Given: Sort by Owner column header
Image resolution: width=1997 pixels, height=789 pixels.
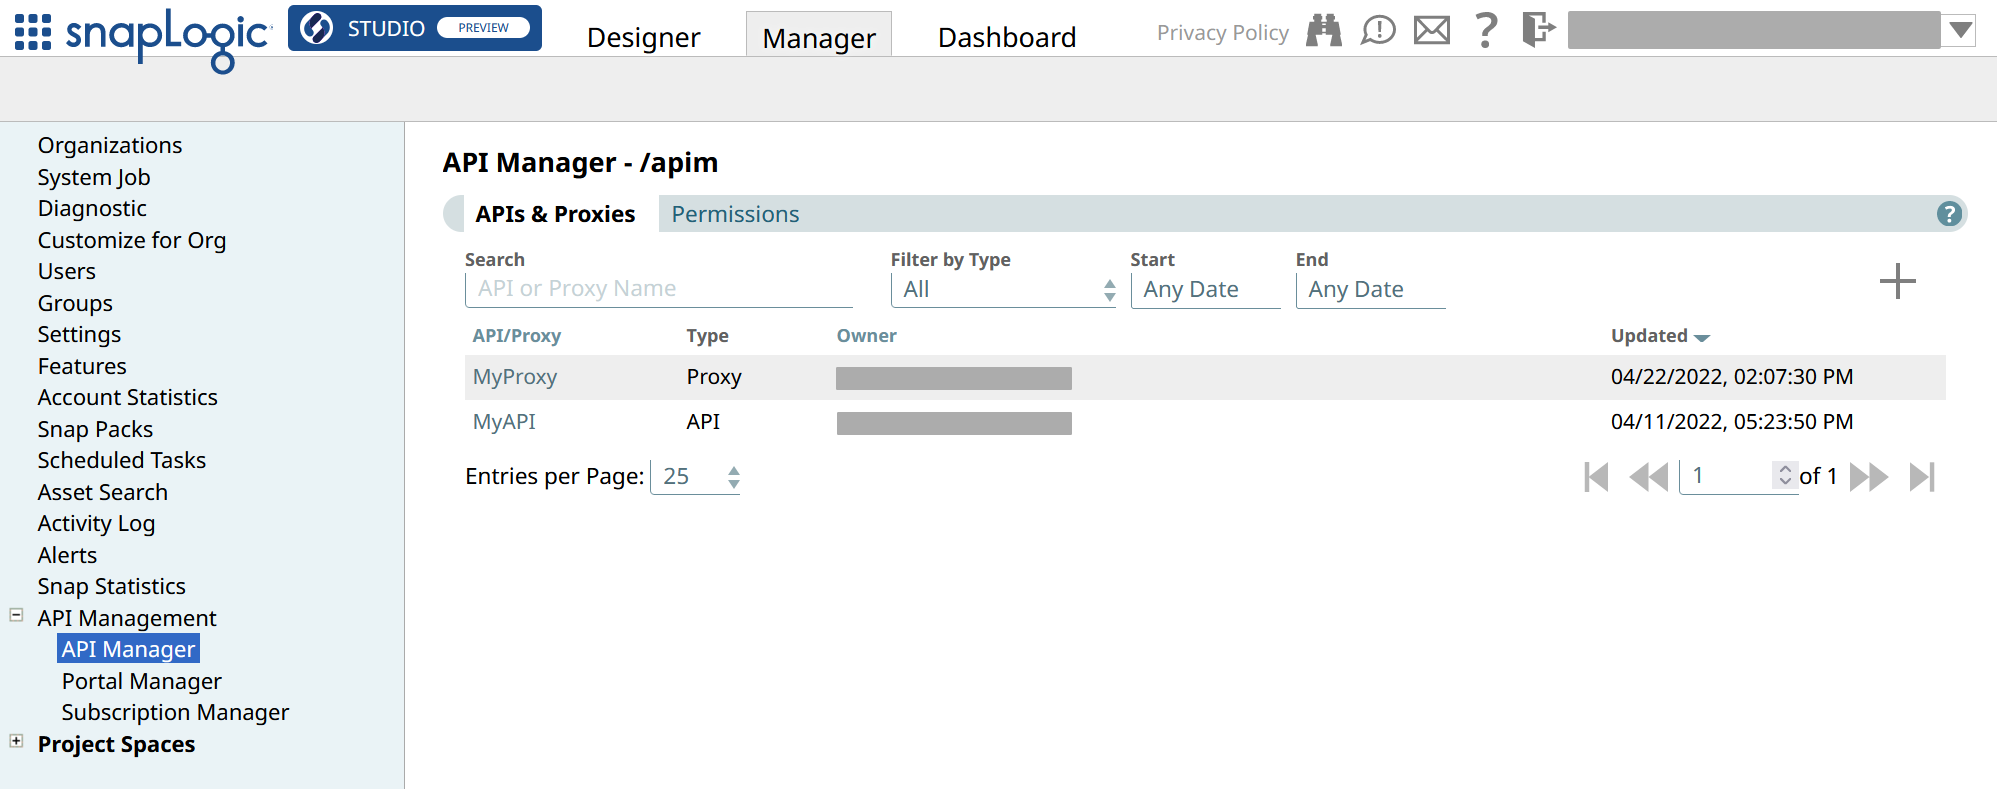Looking at the screenshot, I should [x=866, y=336].
